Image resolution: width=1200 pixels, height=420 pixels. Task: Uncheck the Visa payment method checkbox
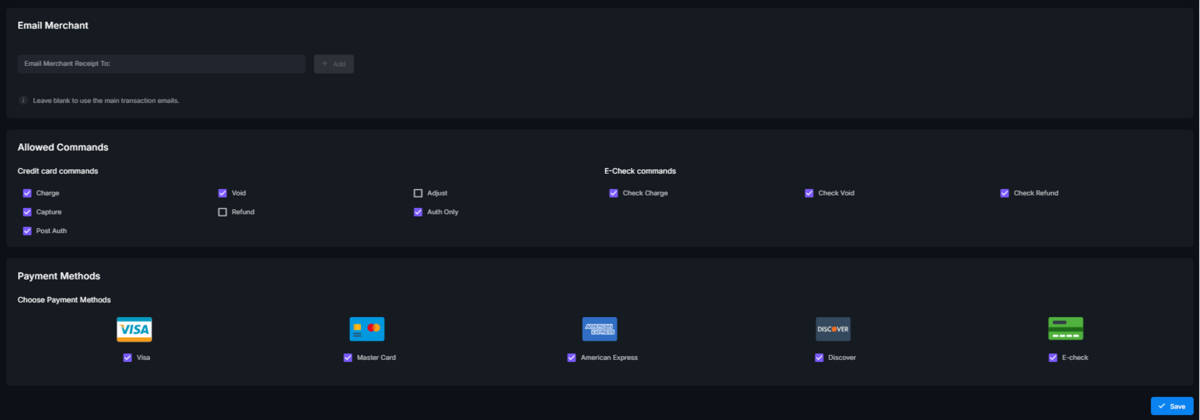(x=127, y=357)
